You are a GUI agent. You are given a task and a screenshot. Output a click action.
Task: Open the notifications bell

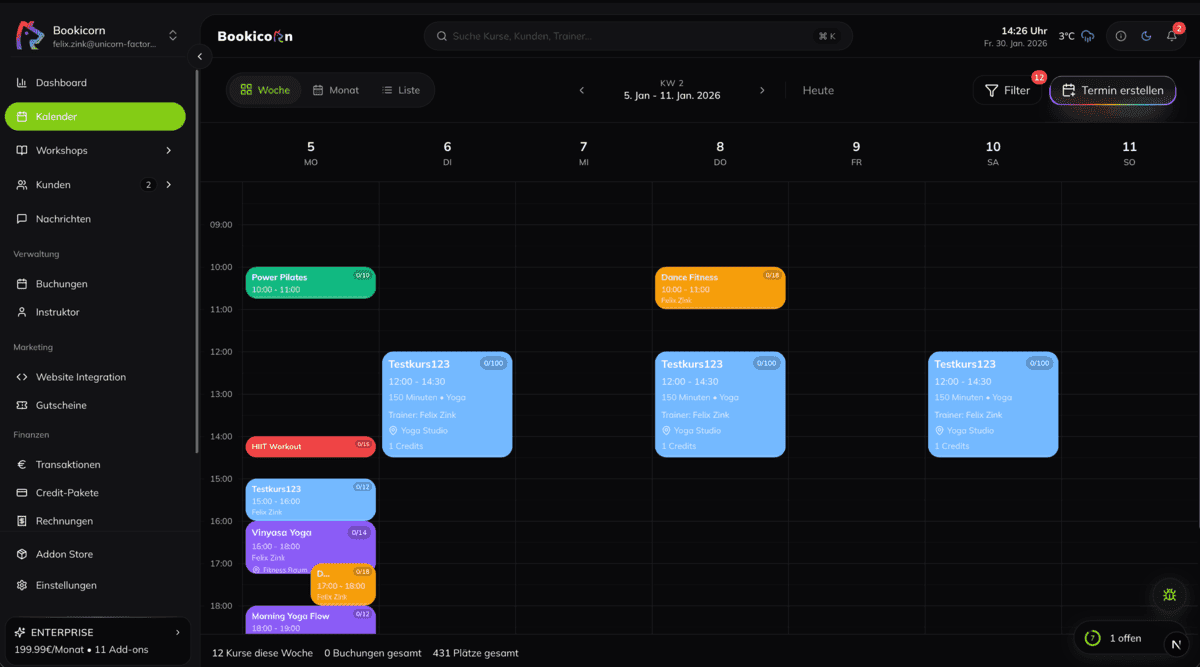[x=1171, y=36]
